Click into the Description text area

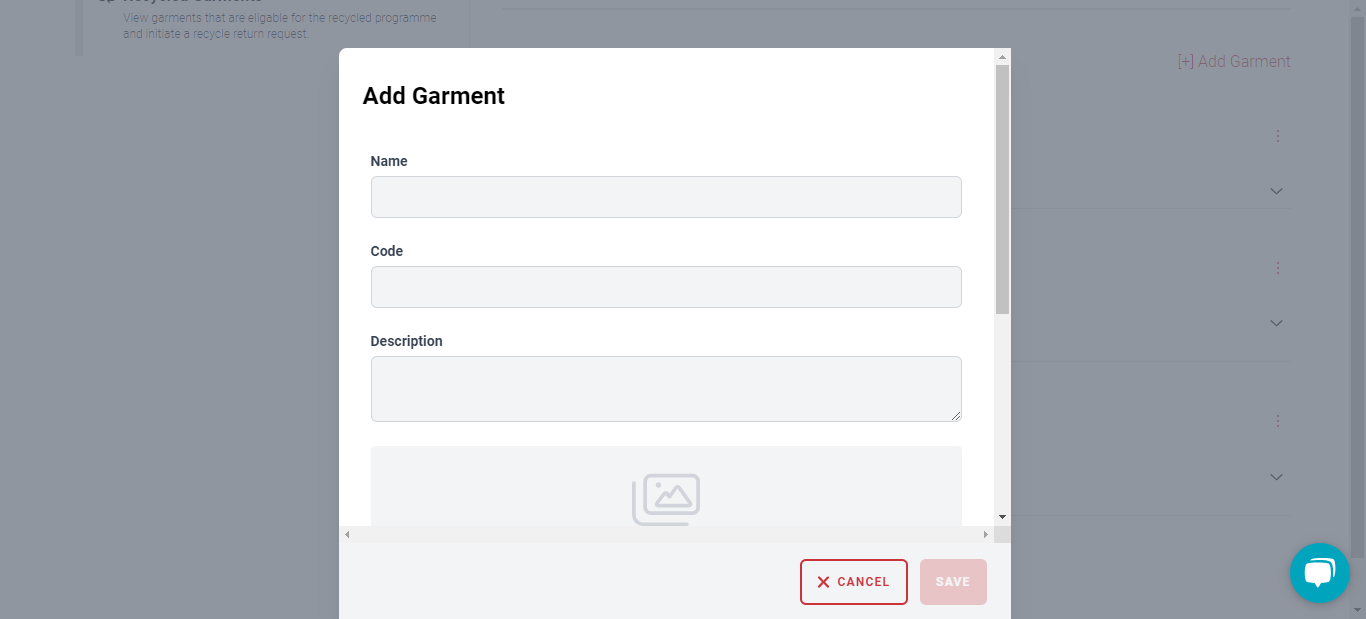(x=666, y=389)
